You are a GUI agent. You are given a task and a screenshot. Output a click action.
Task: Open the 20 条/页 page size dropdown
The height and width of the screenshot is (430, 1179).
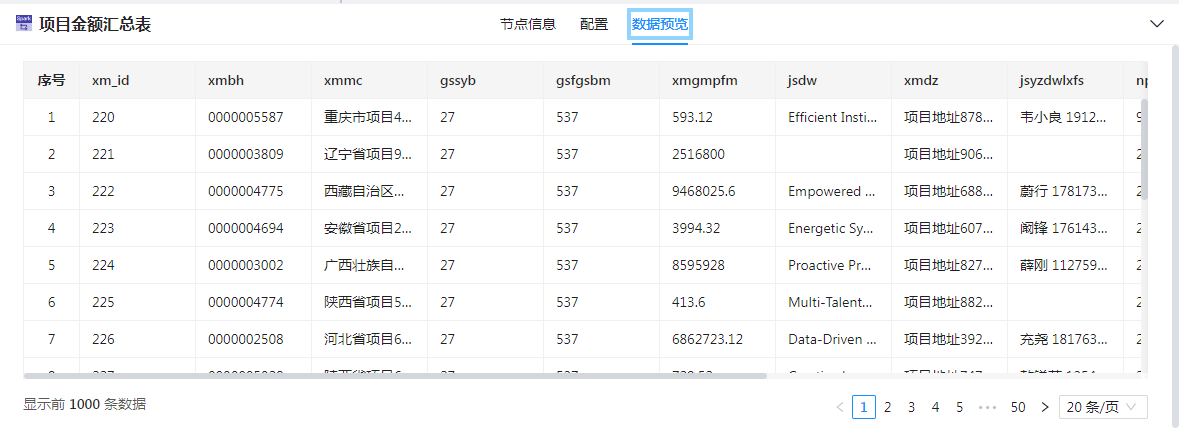[x=1104, y=407]
